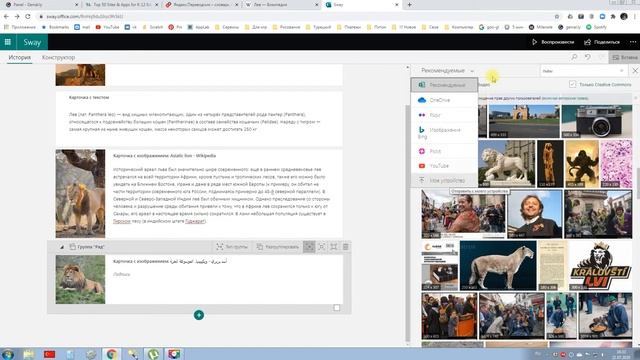Click the Подпись caption field
This screenshot has height=360, width=640.
coord(122,274)
